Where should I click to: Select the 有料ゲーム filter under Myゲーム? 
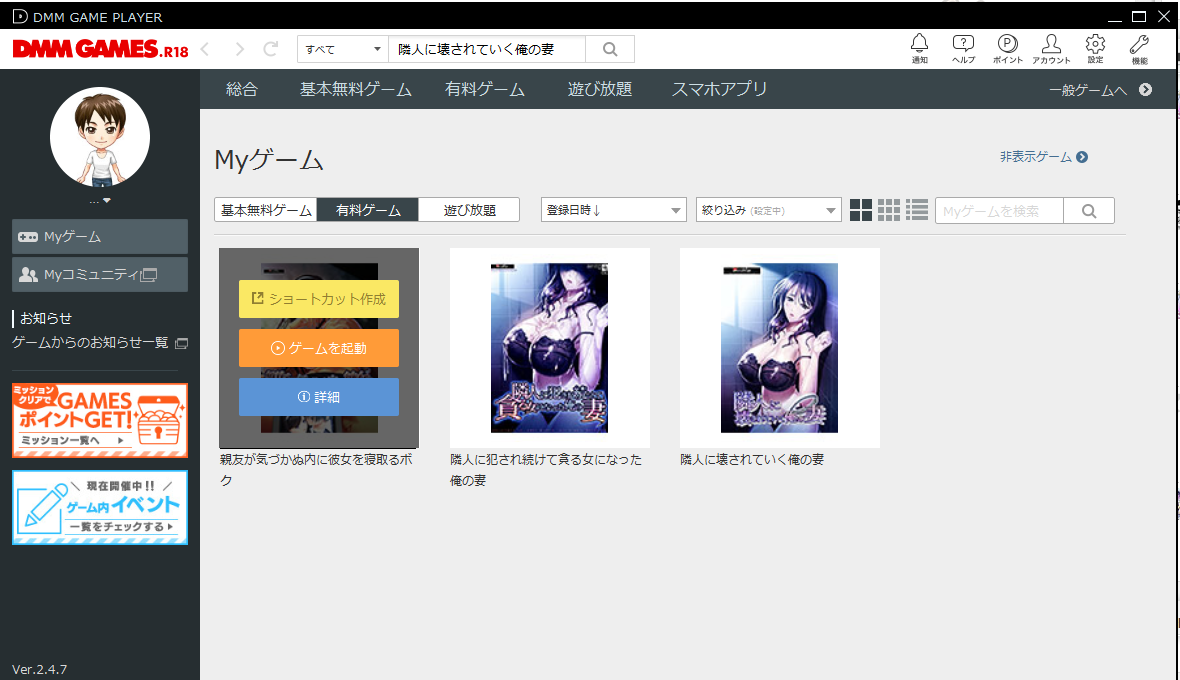tap(368, 210)
